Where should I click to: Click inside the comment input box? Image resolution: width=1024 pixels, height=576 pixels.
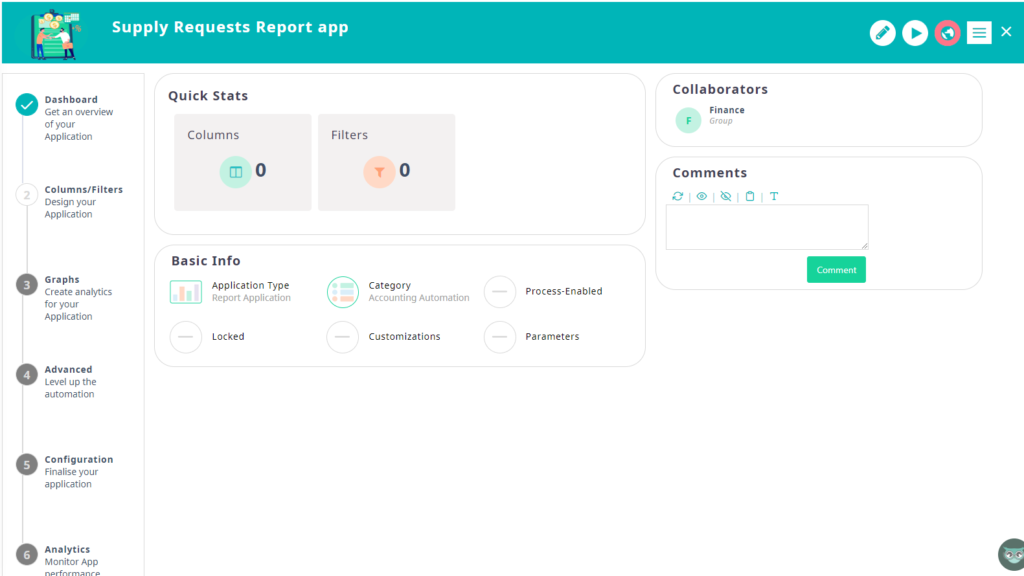766,226
